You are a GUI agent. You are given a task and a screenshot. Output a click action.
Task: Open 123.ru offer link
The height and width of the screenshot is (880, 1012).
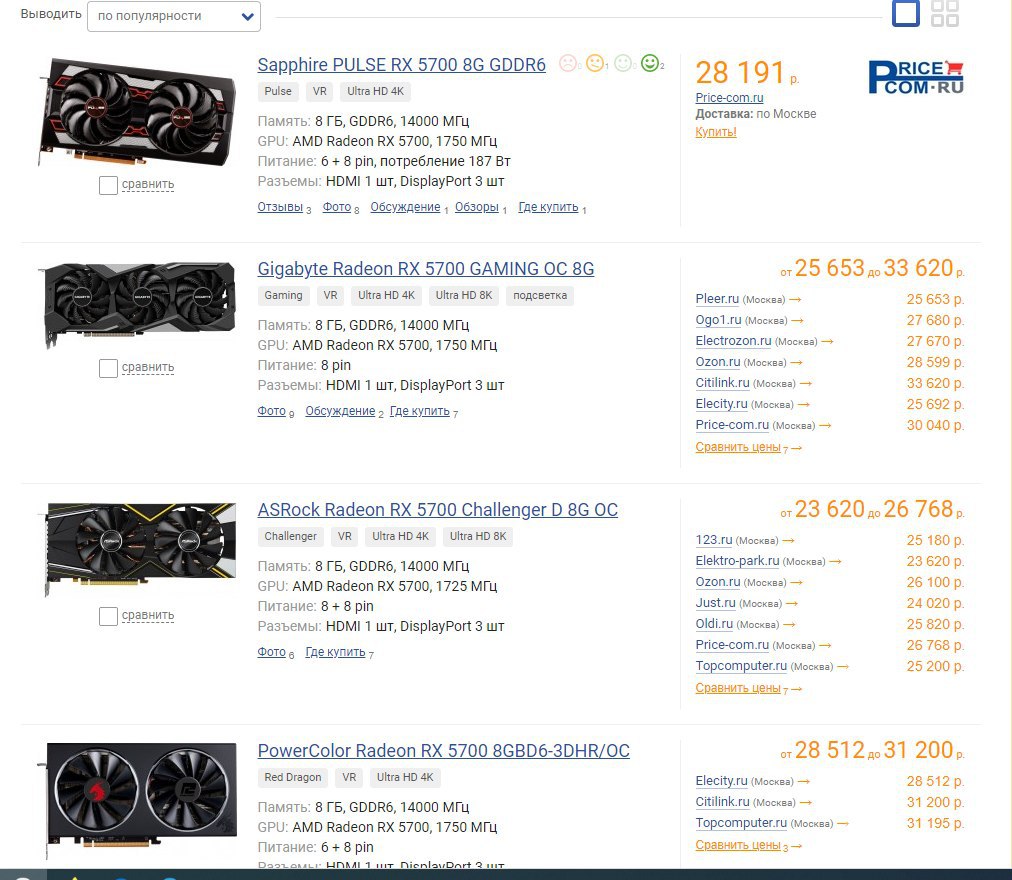pyautogui.click(x=714, y=540)
